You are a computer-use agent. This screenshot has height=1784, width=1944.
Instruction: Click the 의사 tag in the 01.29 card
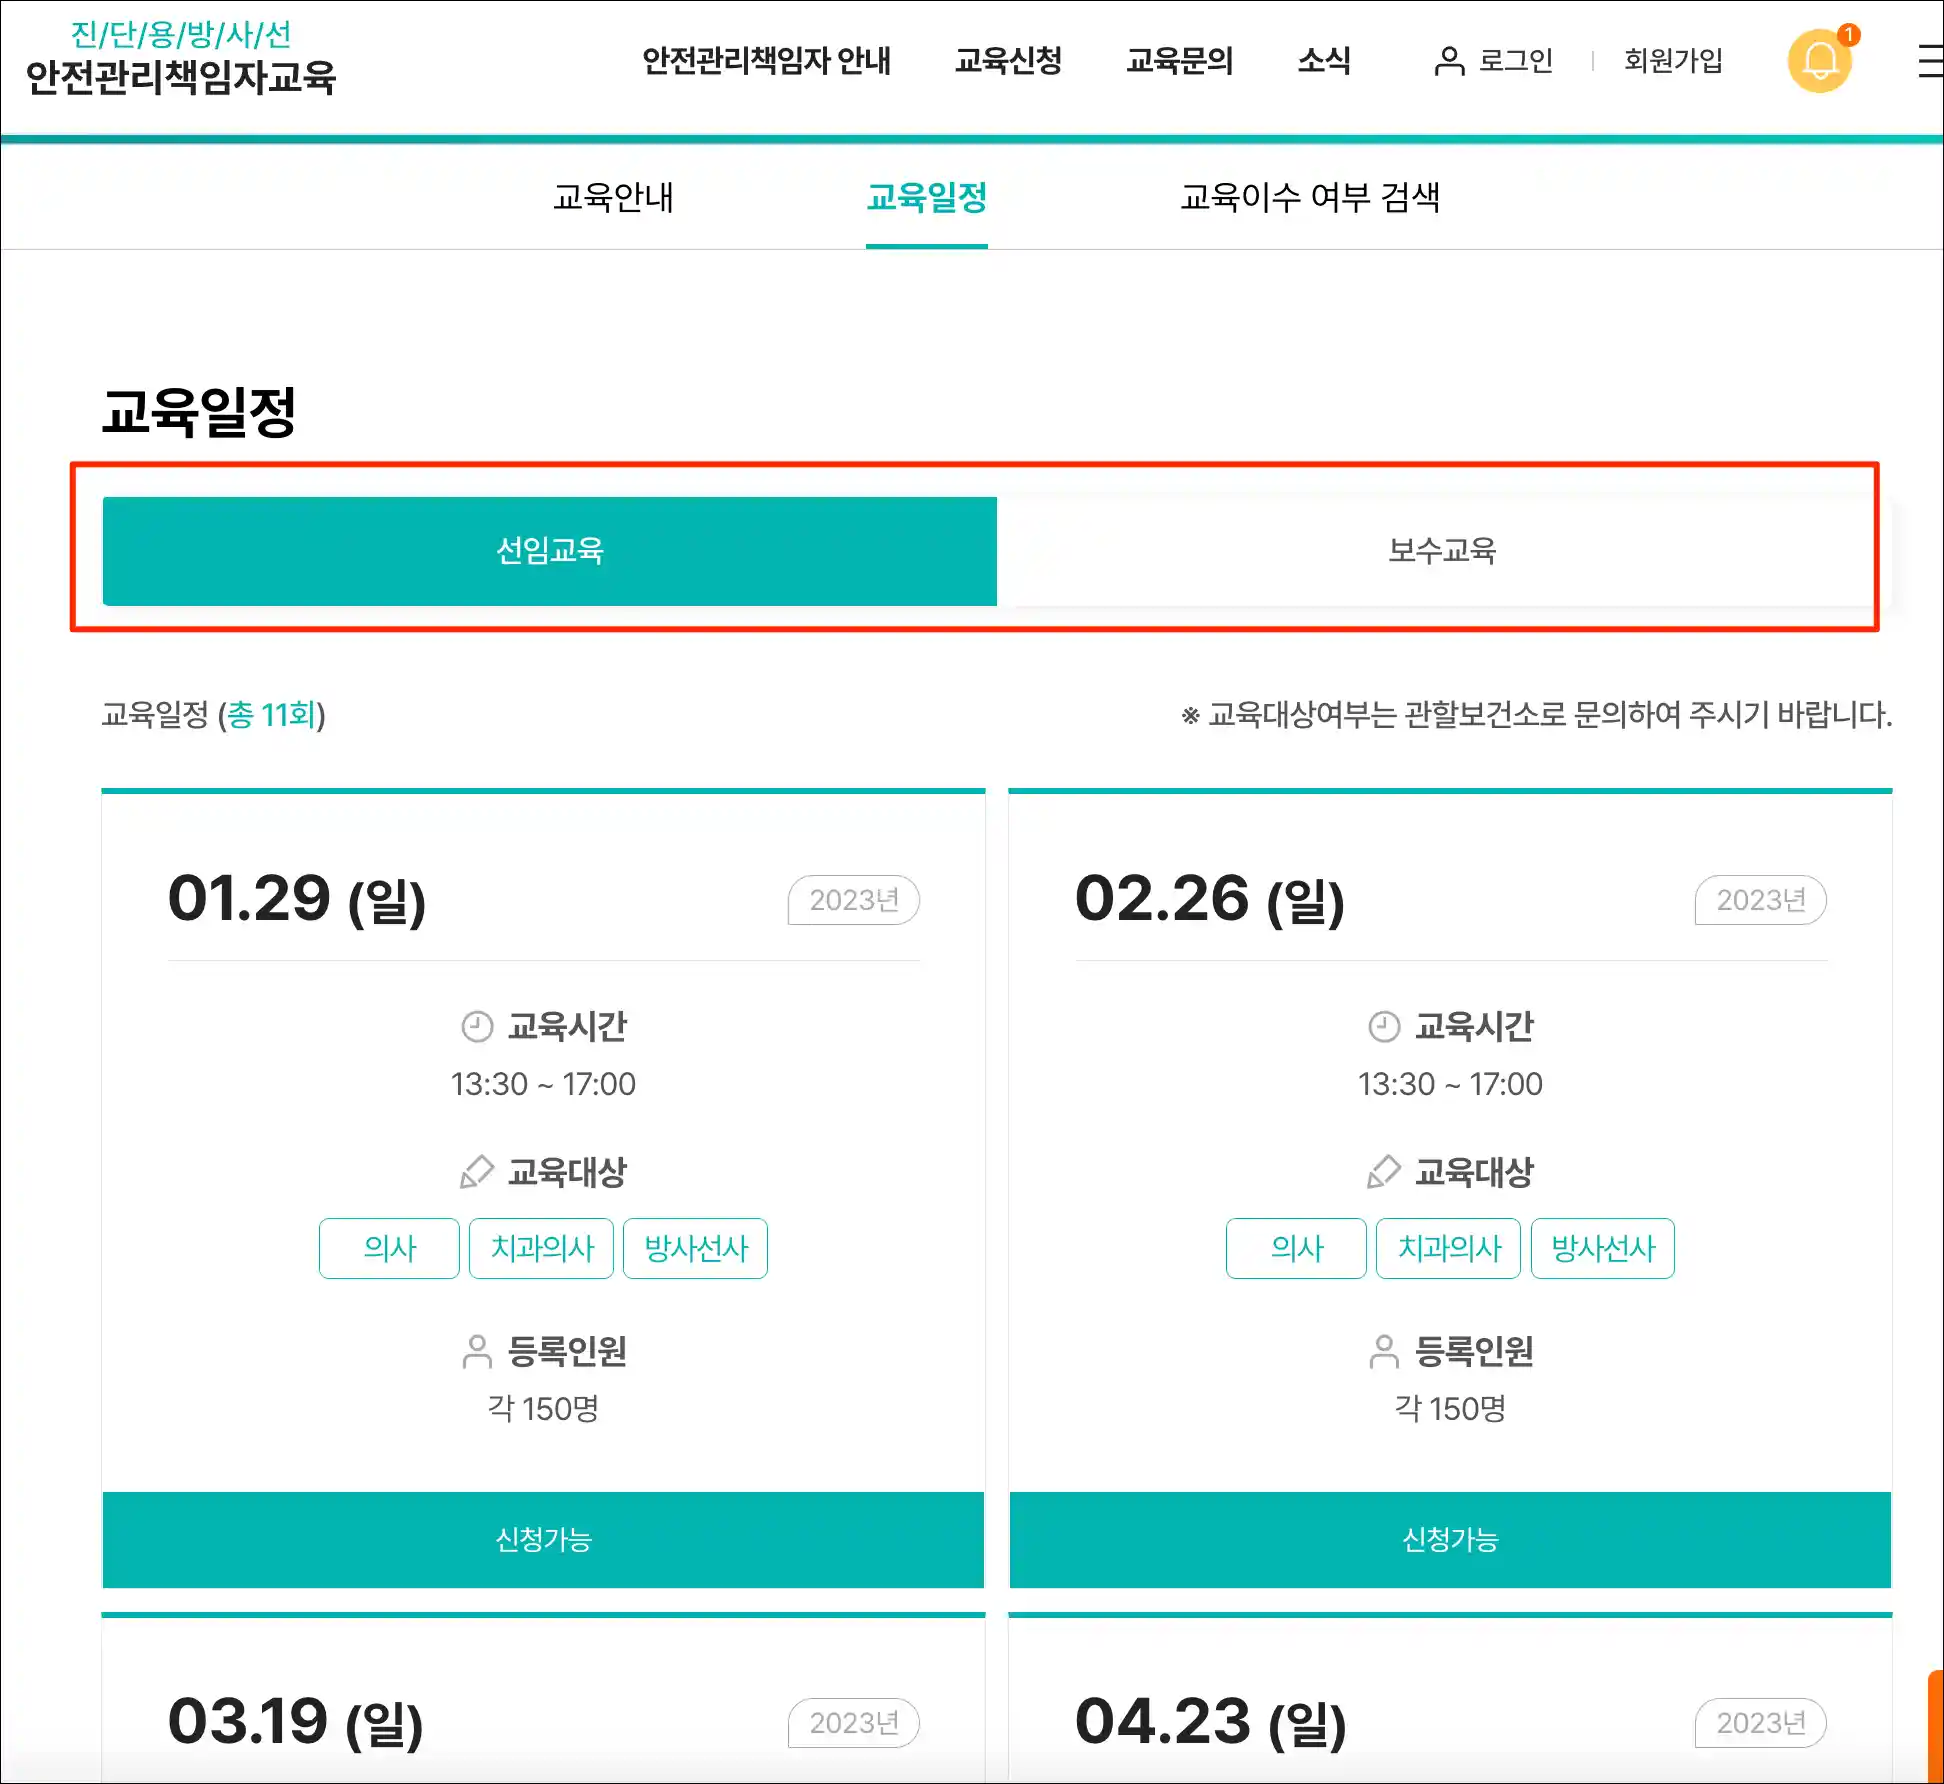389,1248
